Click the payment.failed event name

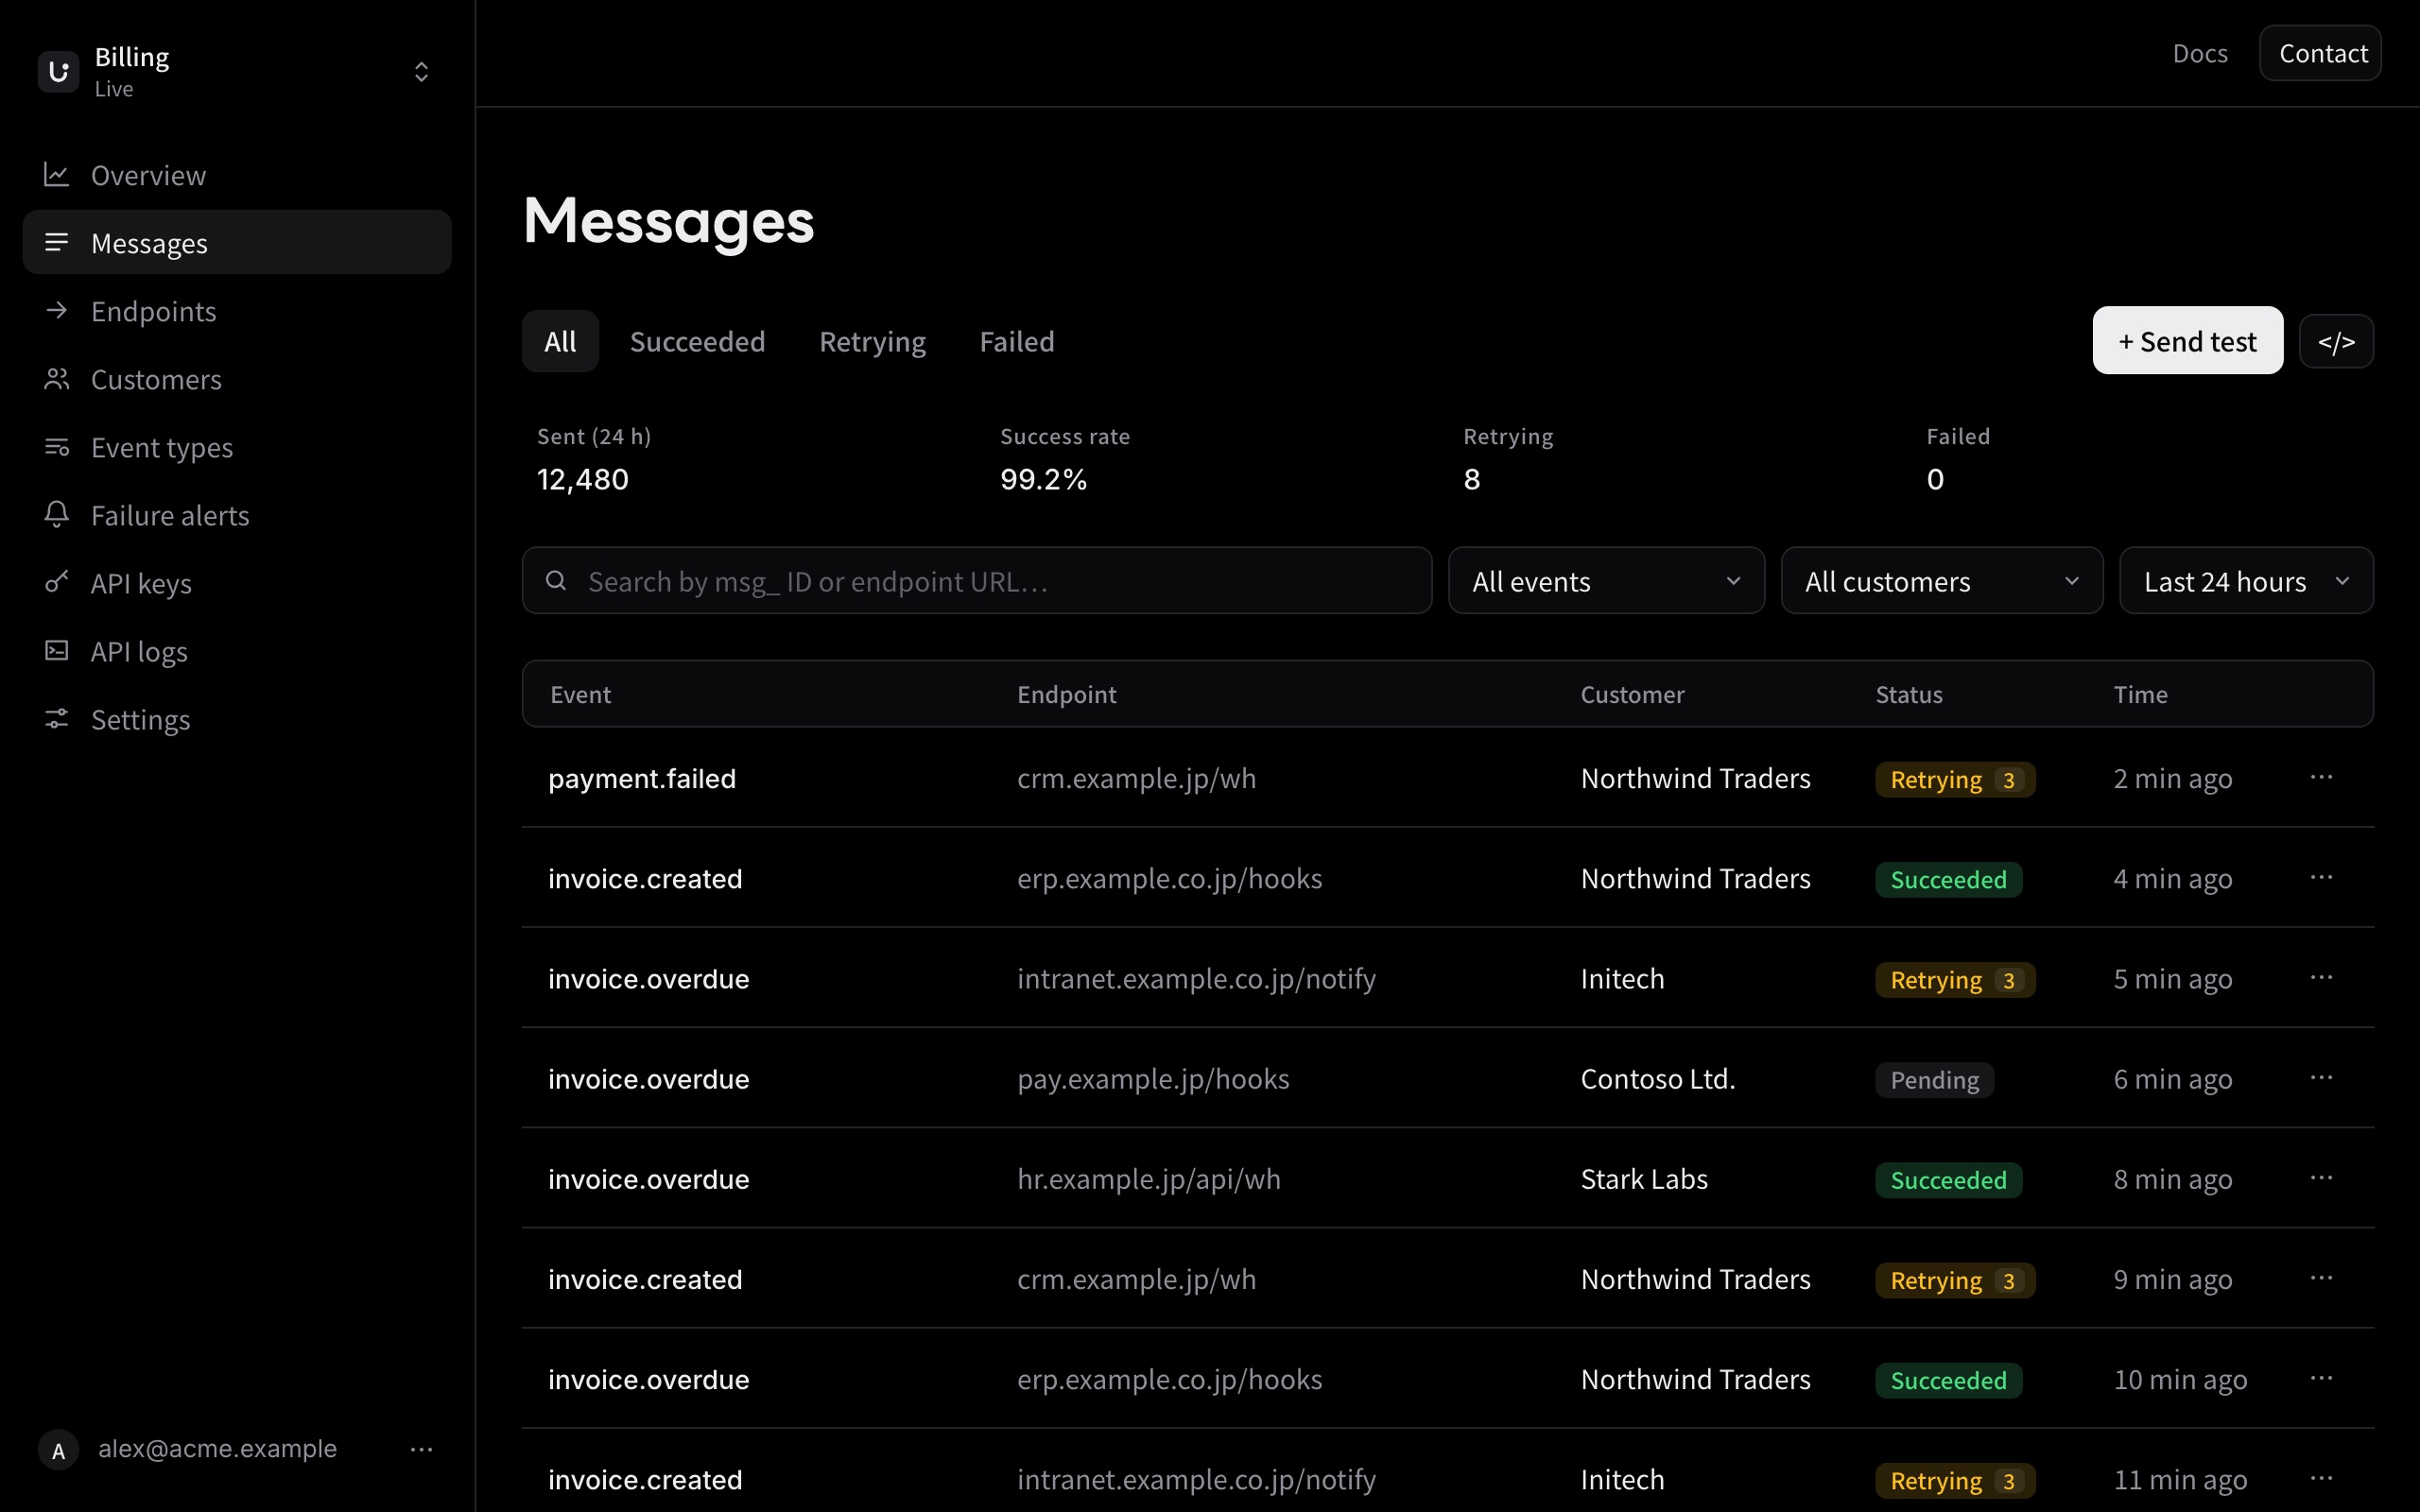click(642, 778)
